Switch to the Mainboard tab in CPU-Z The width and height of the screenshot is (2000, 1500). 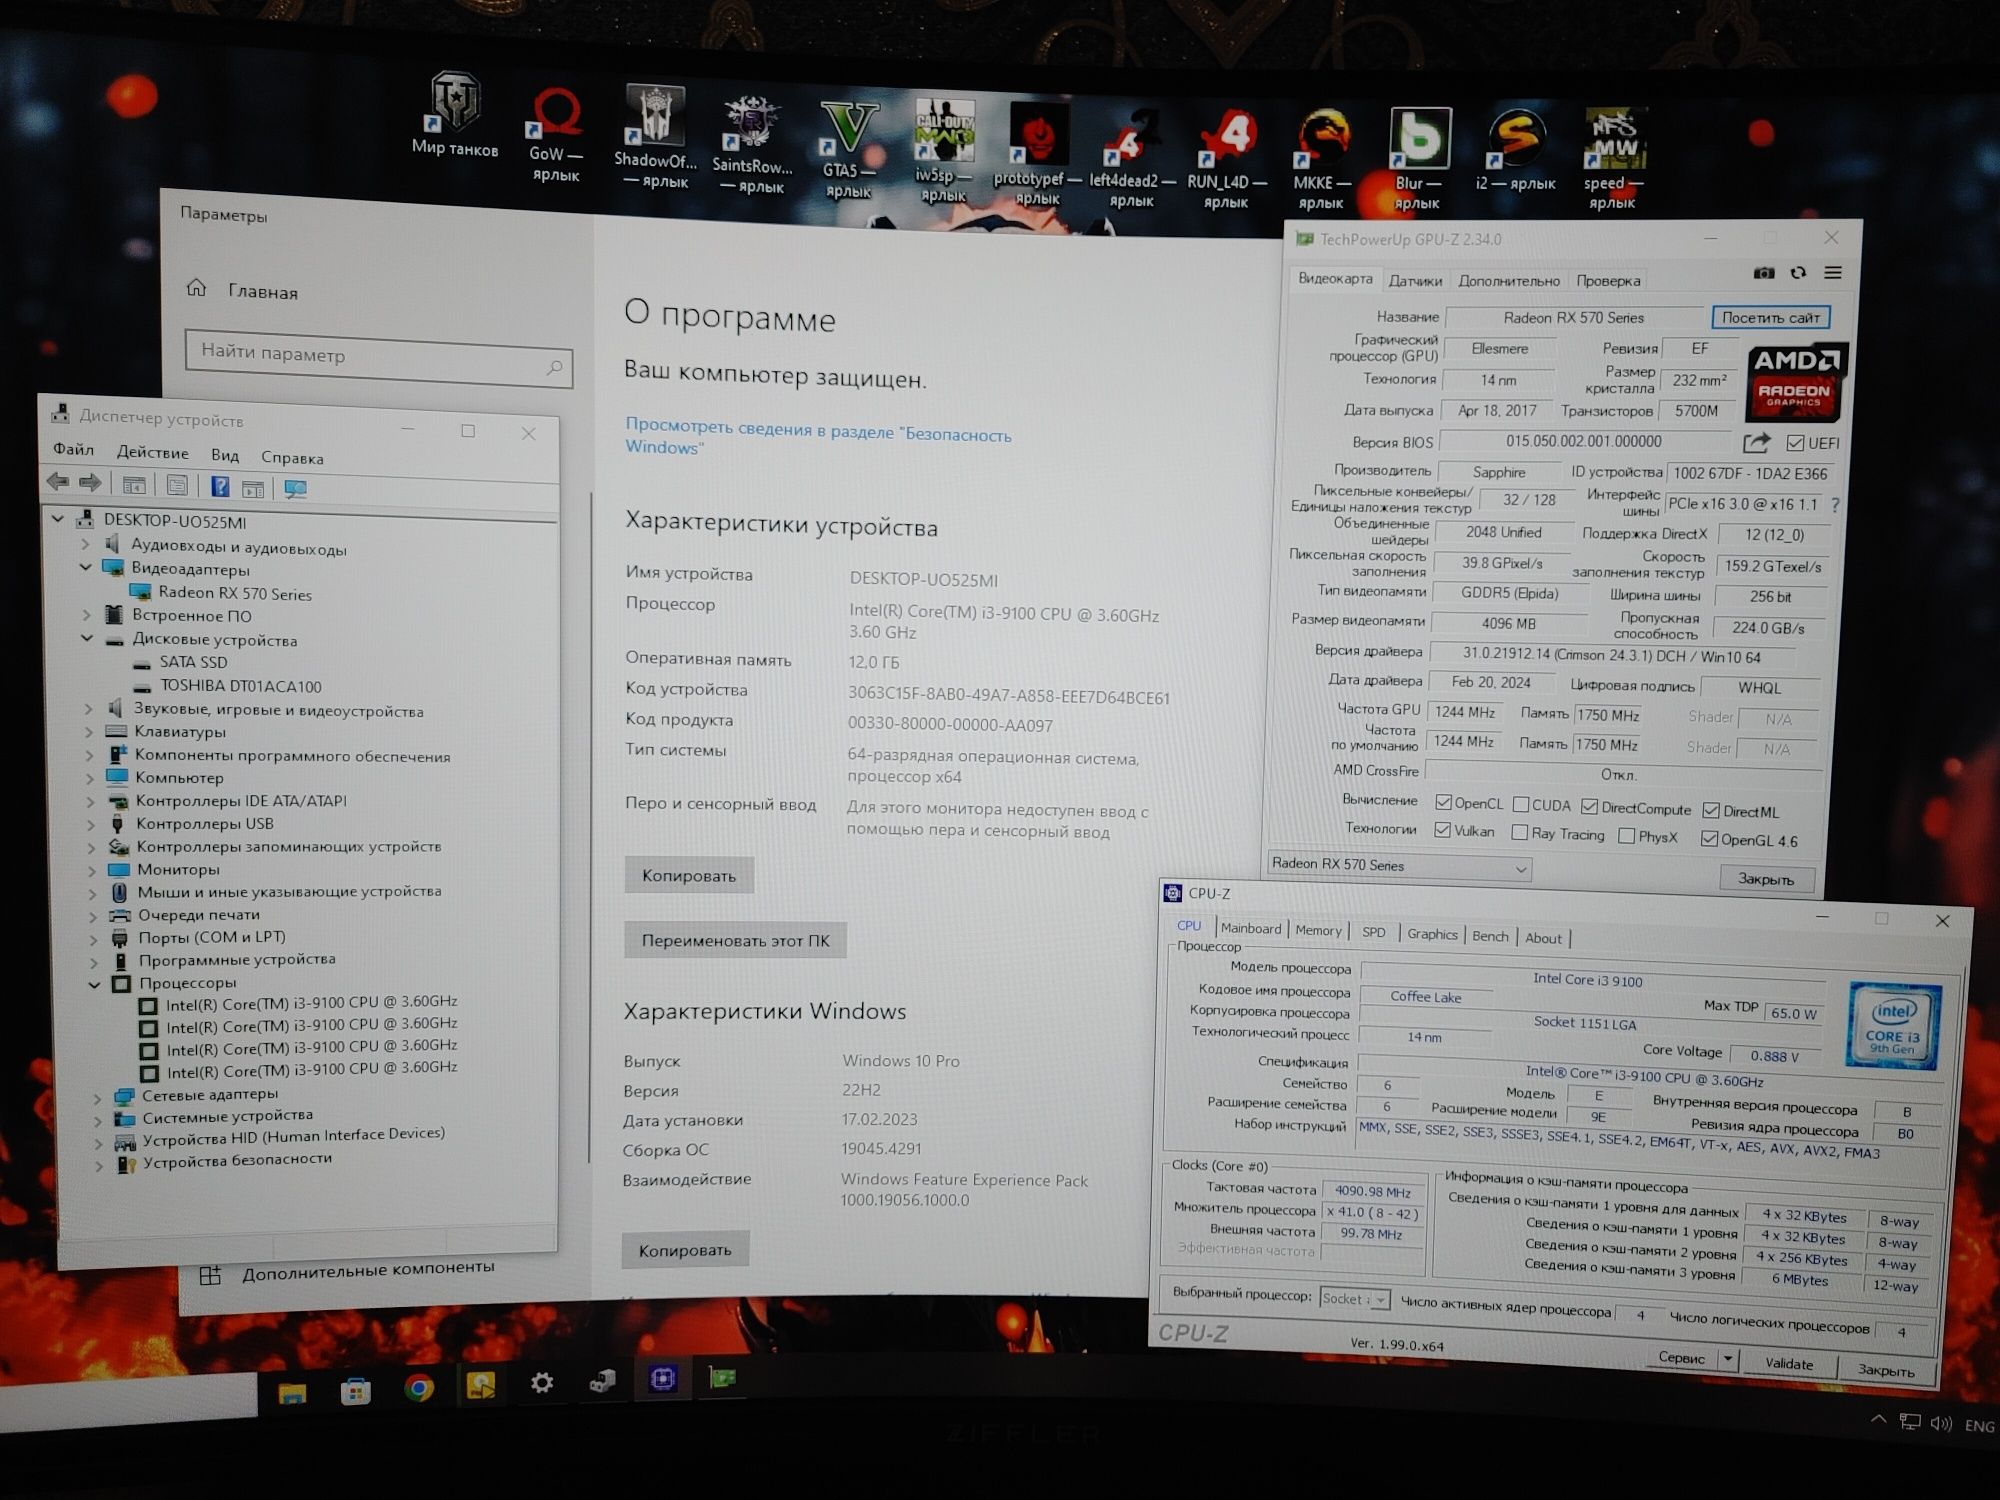[1250, 929]
